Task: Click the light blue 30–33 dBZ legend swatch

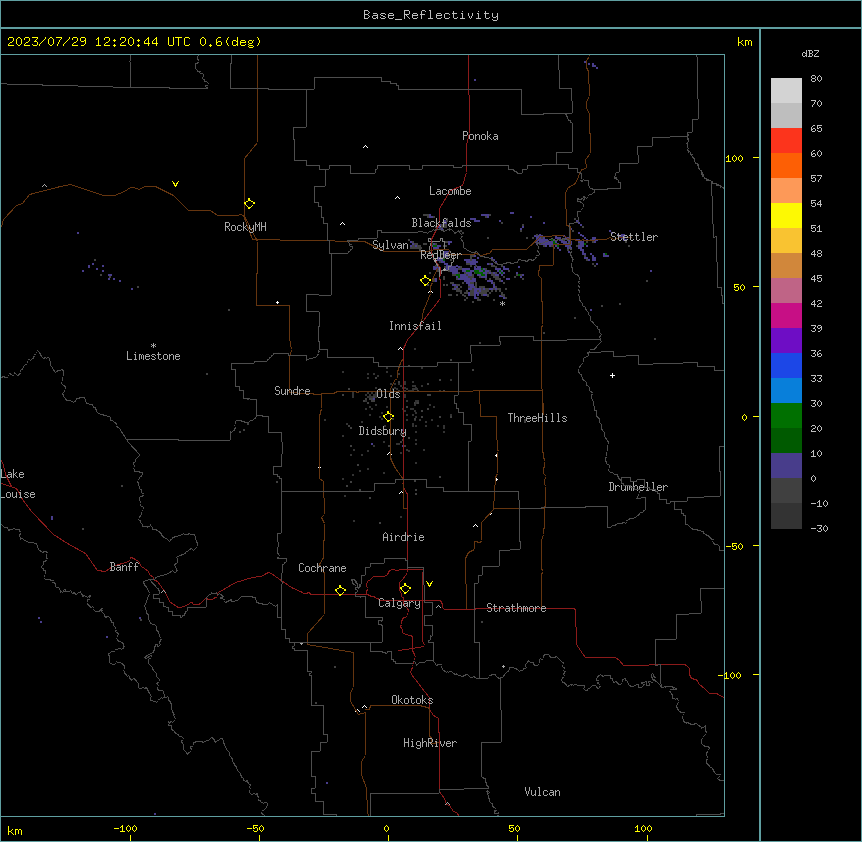Action: (x=786, y=391)
